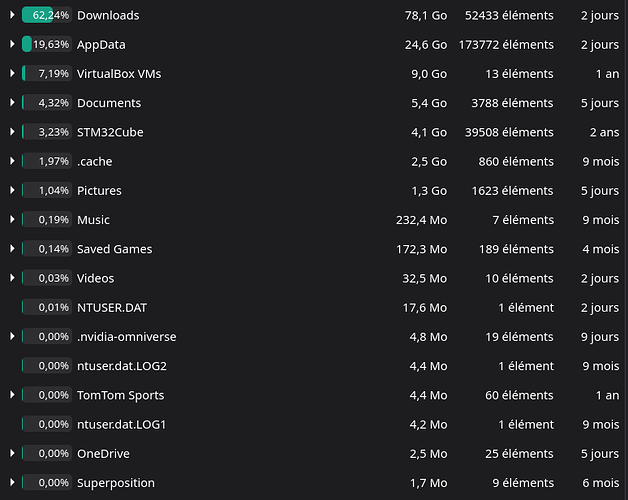Click the 78,1 Go size of Downloads
The image size is (628, 500).
click(x=426, y=15)
